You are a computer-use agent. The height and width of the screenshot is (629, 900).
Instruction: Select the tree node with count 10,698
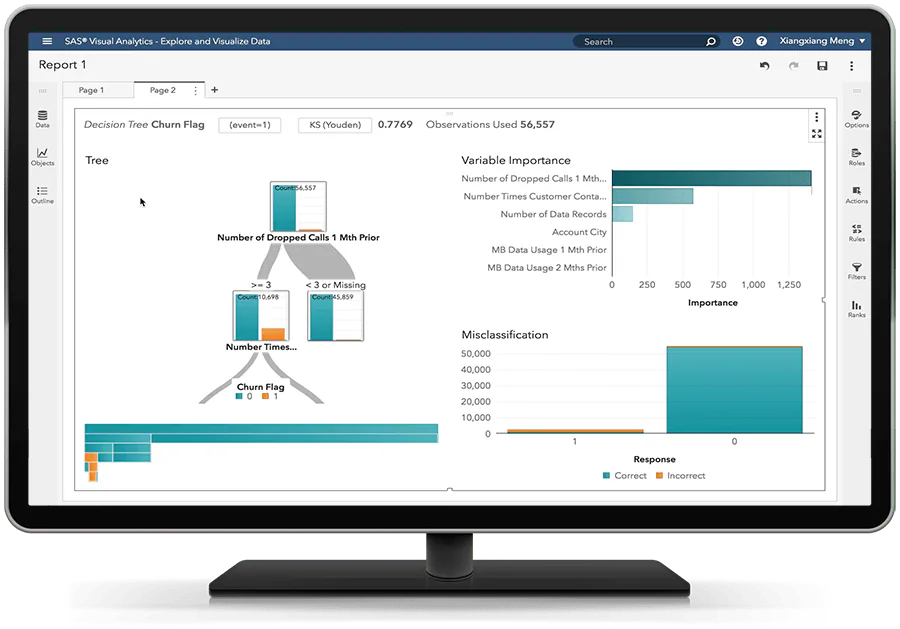pos(261,316)
